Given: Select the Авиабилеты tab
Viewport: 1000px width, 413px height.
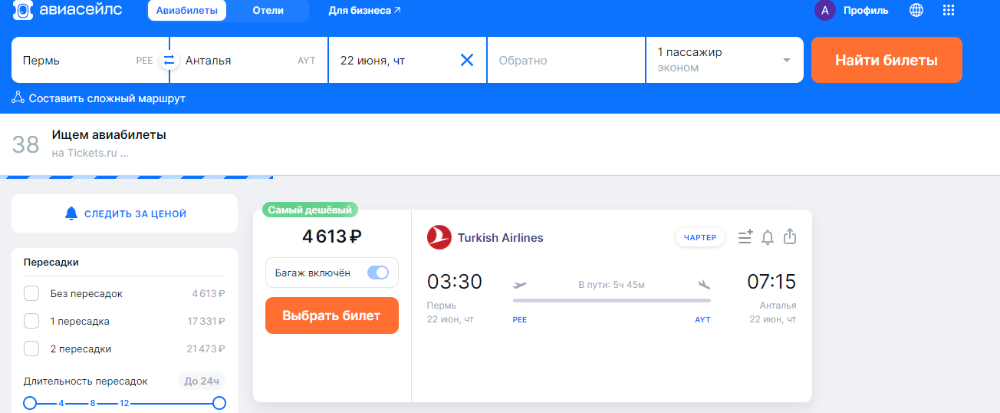Looking at the screenshot, I should [x=187, y=10].
